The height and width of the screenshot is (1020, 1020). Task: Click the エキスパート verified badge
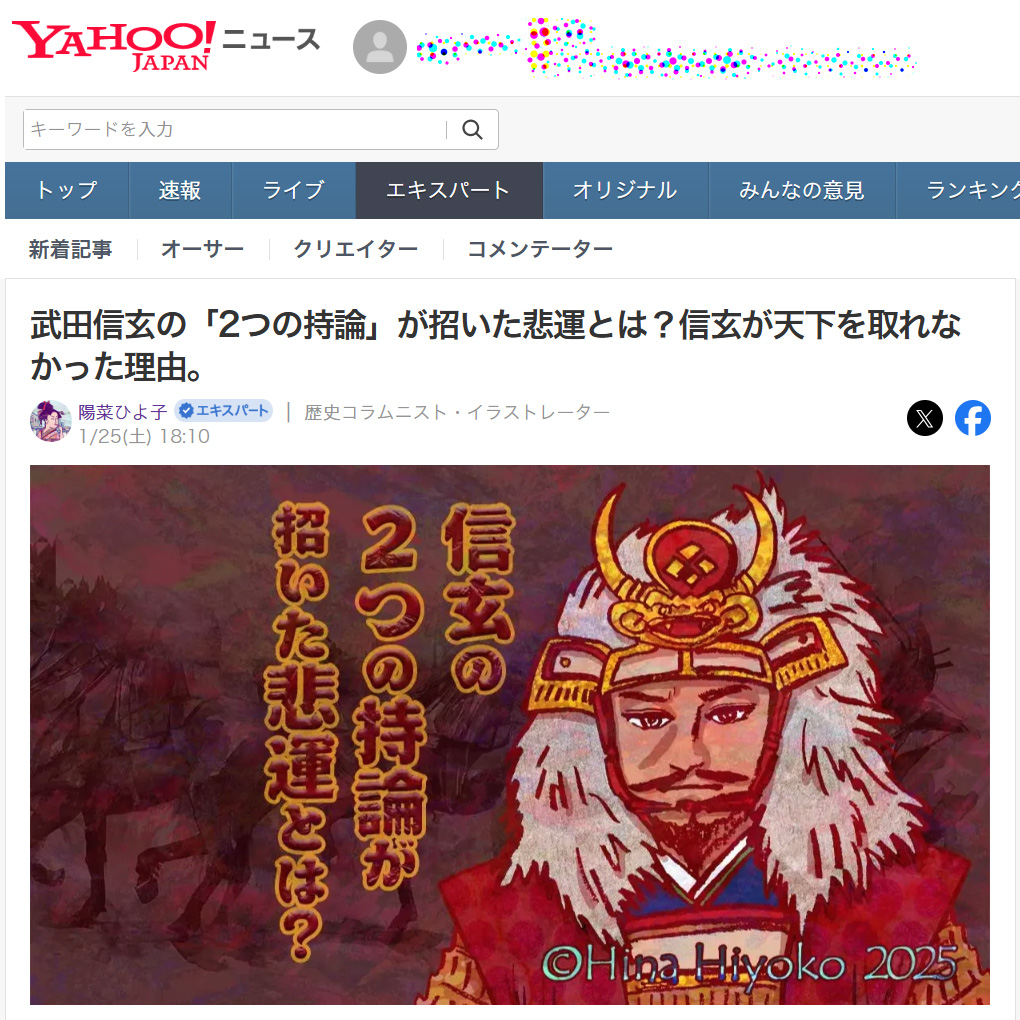223,410
